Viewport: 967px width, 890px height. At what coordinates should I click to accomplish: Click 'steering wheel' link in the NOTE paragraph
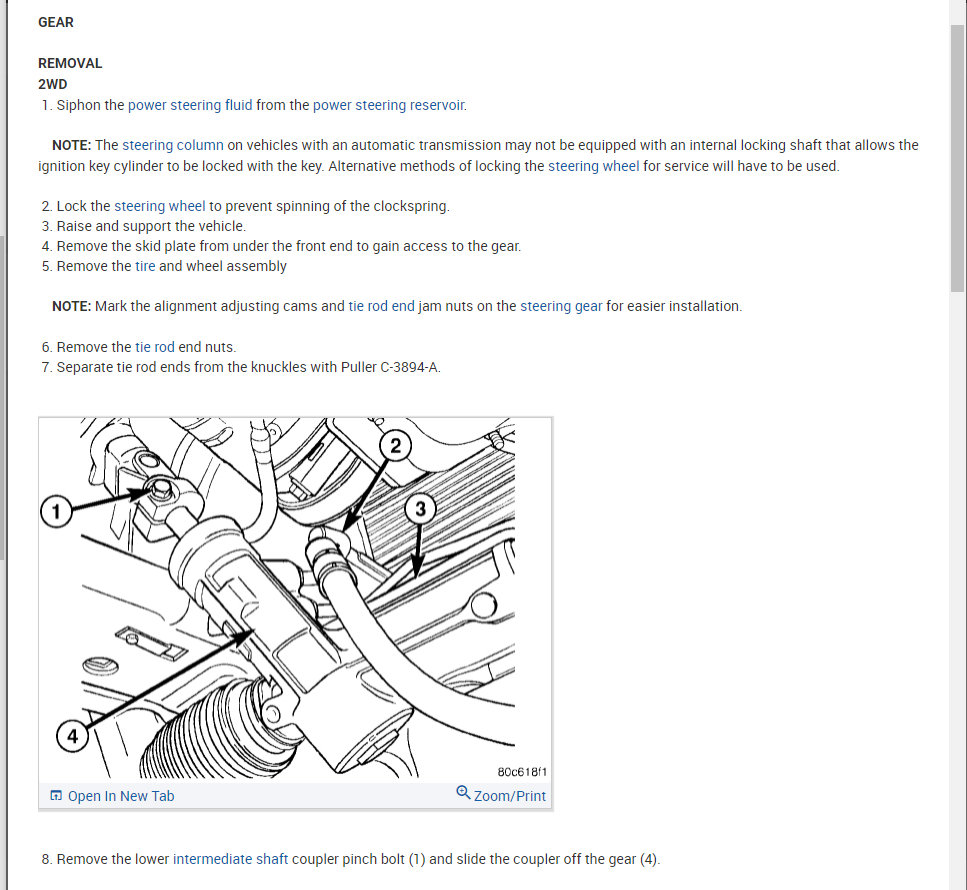point(593,167)
